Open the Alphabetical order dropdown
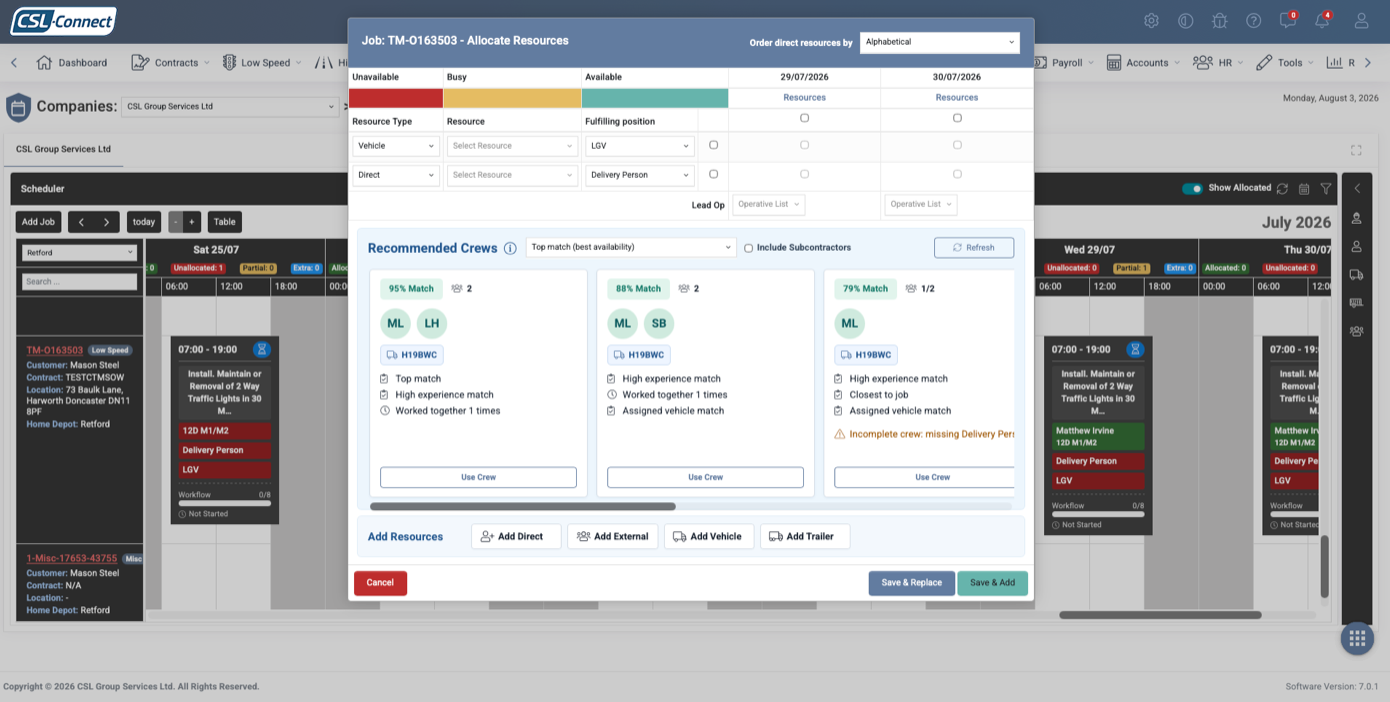1390x702 pixels. click(x=940, y=42)
